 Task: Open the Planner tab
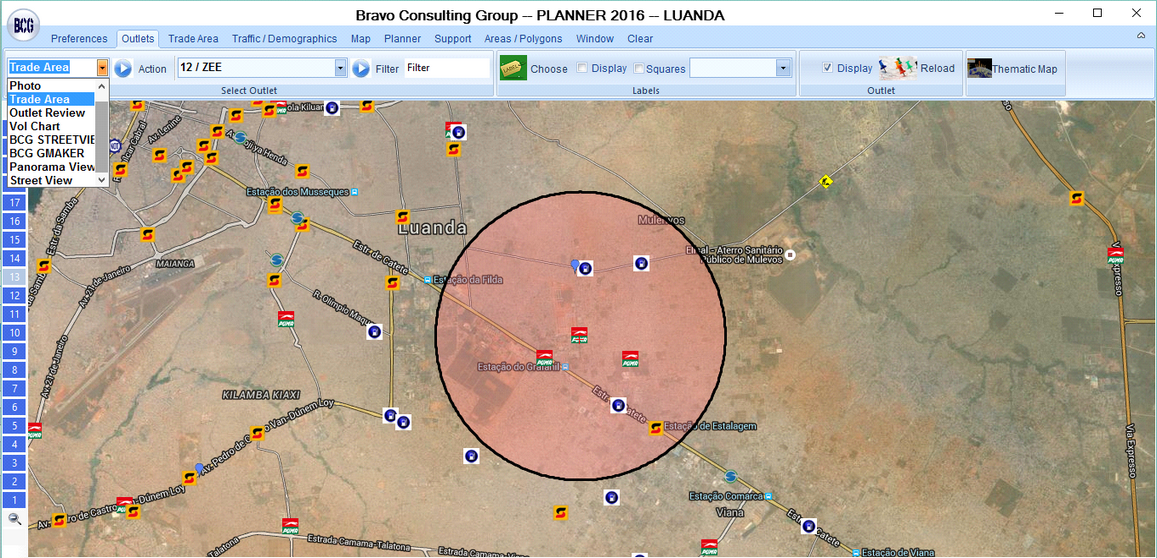coord(402,39)
